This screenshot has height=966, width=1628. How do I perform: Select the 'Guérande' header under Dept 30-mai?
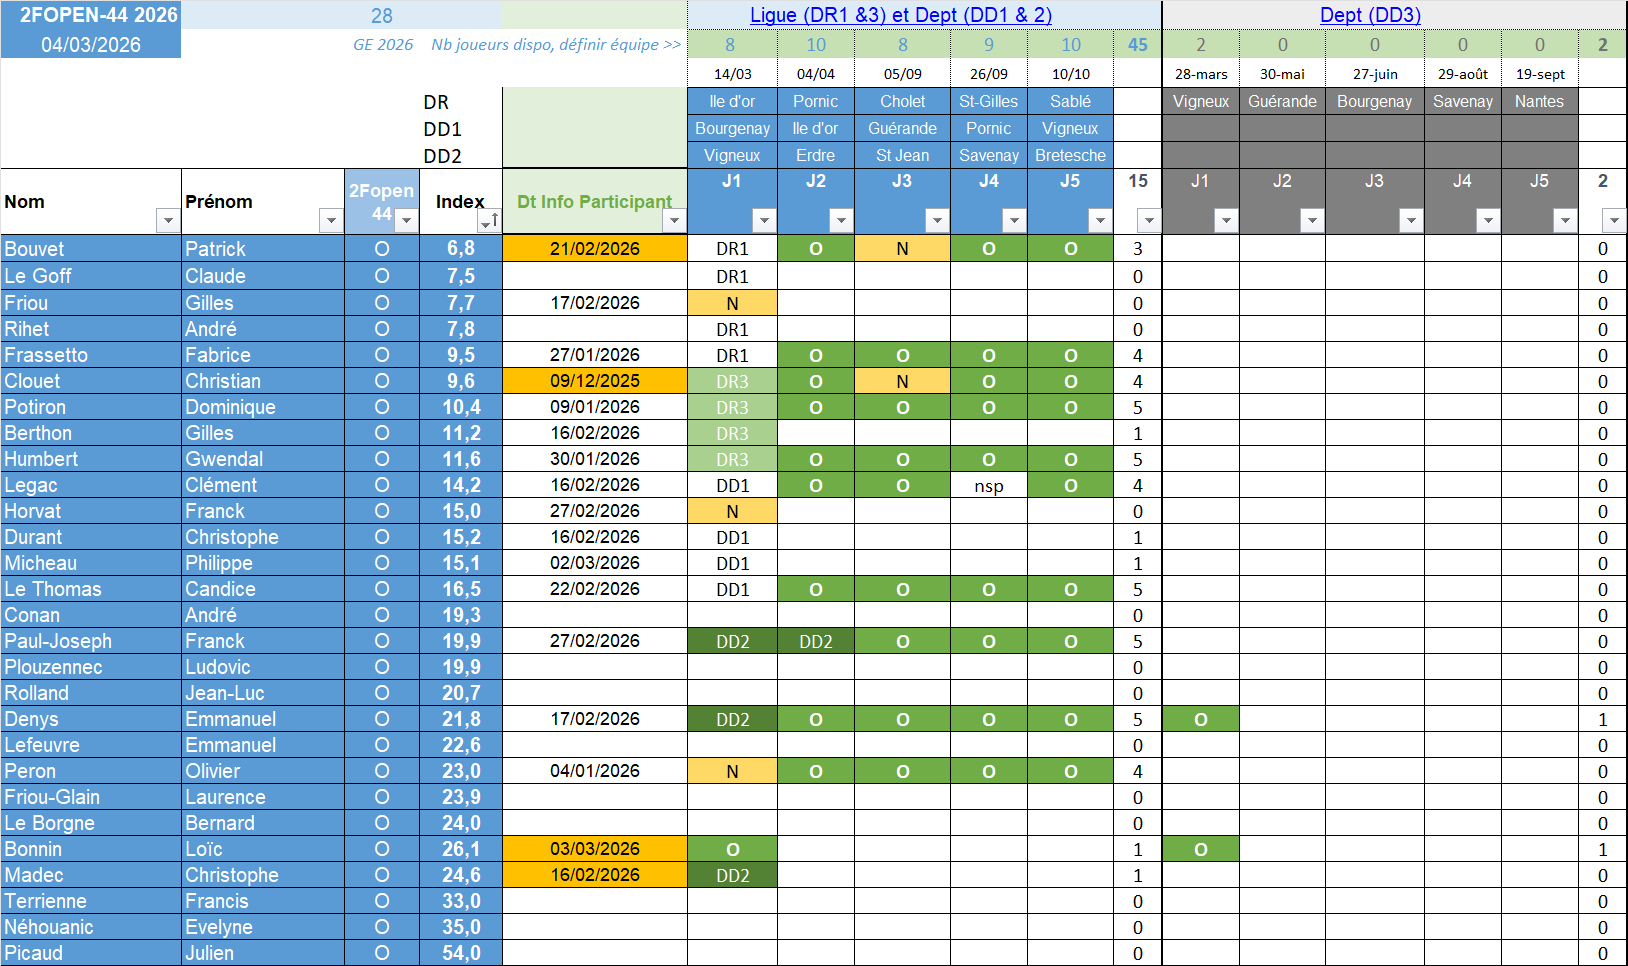(1282, 101)
